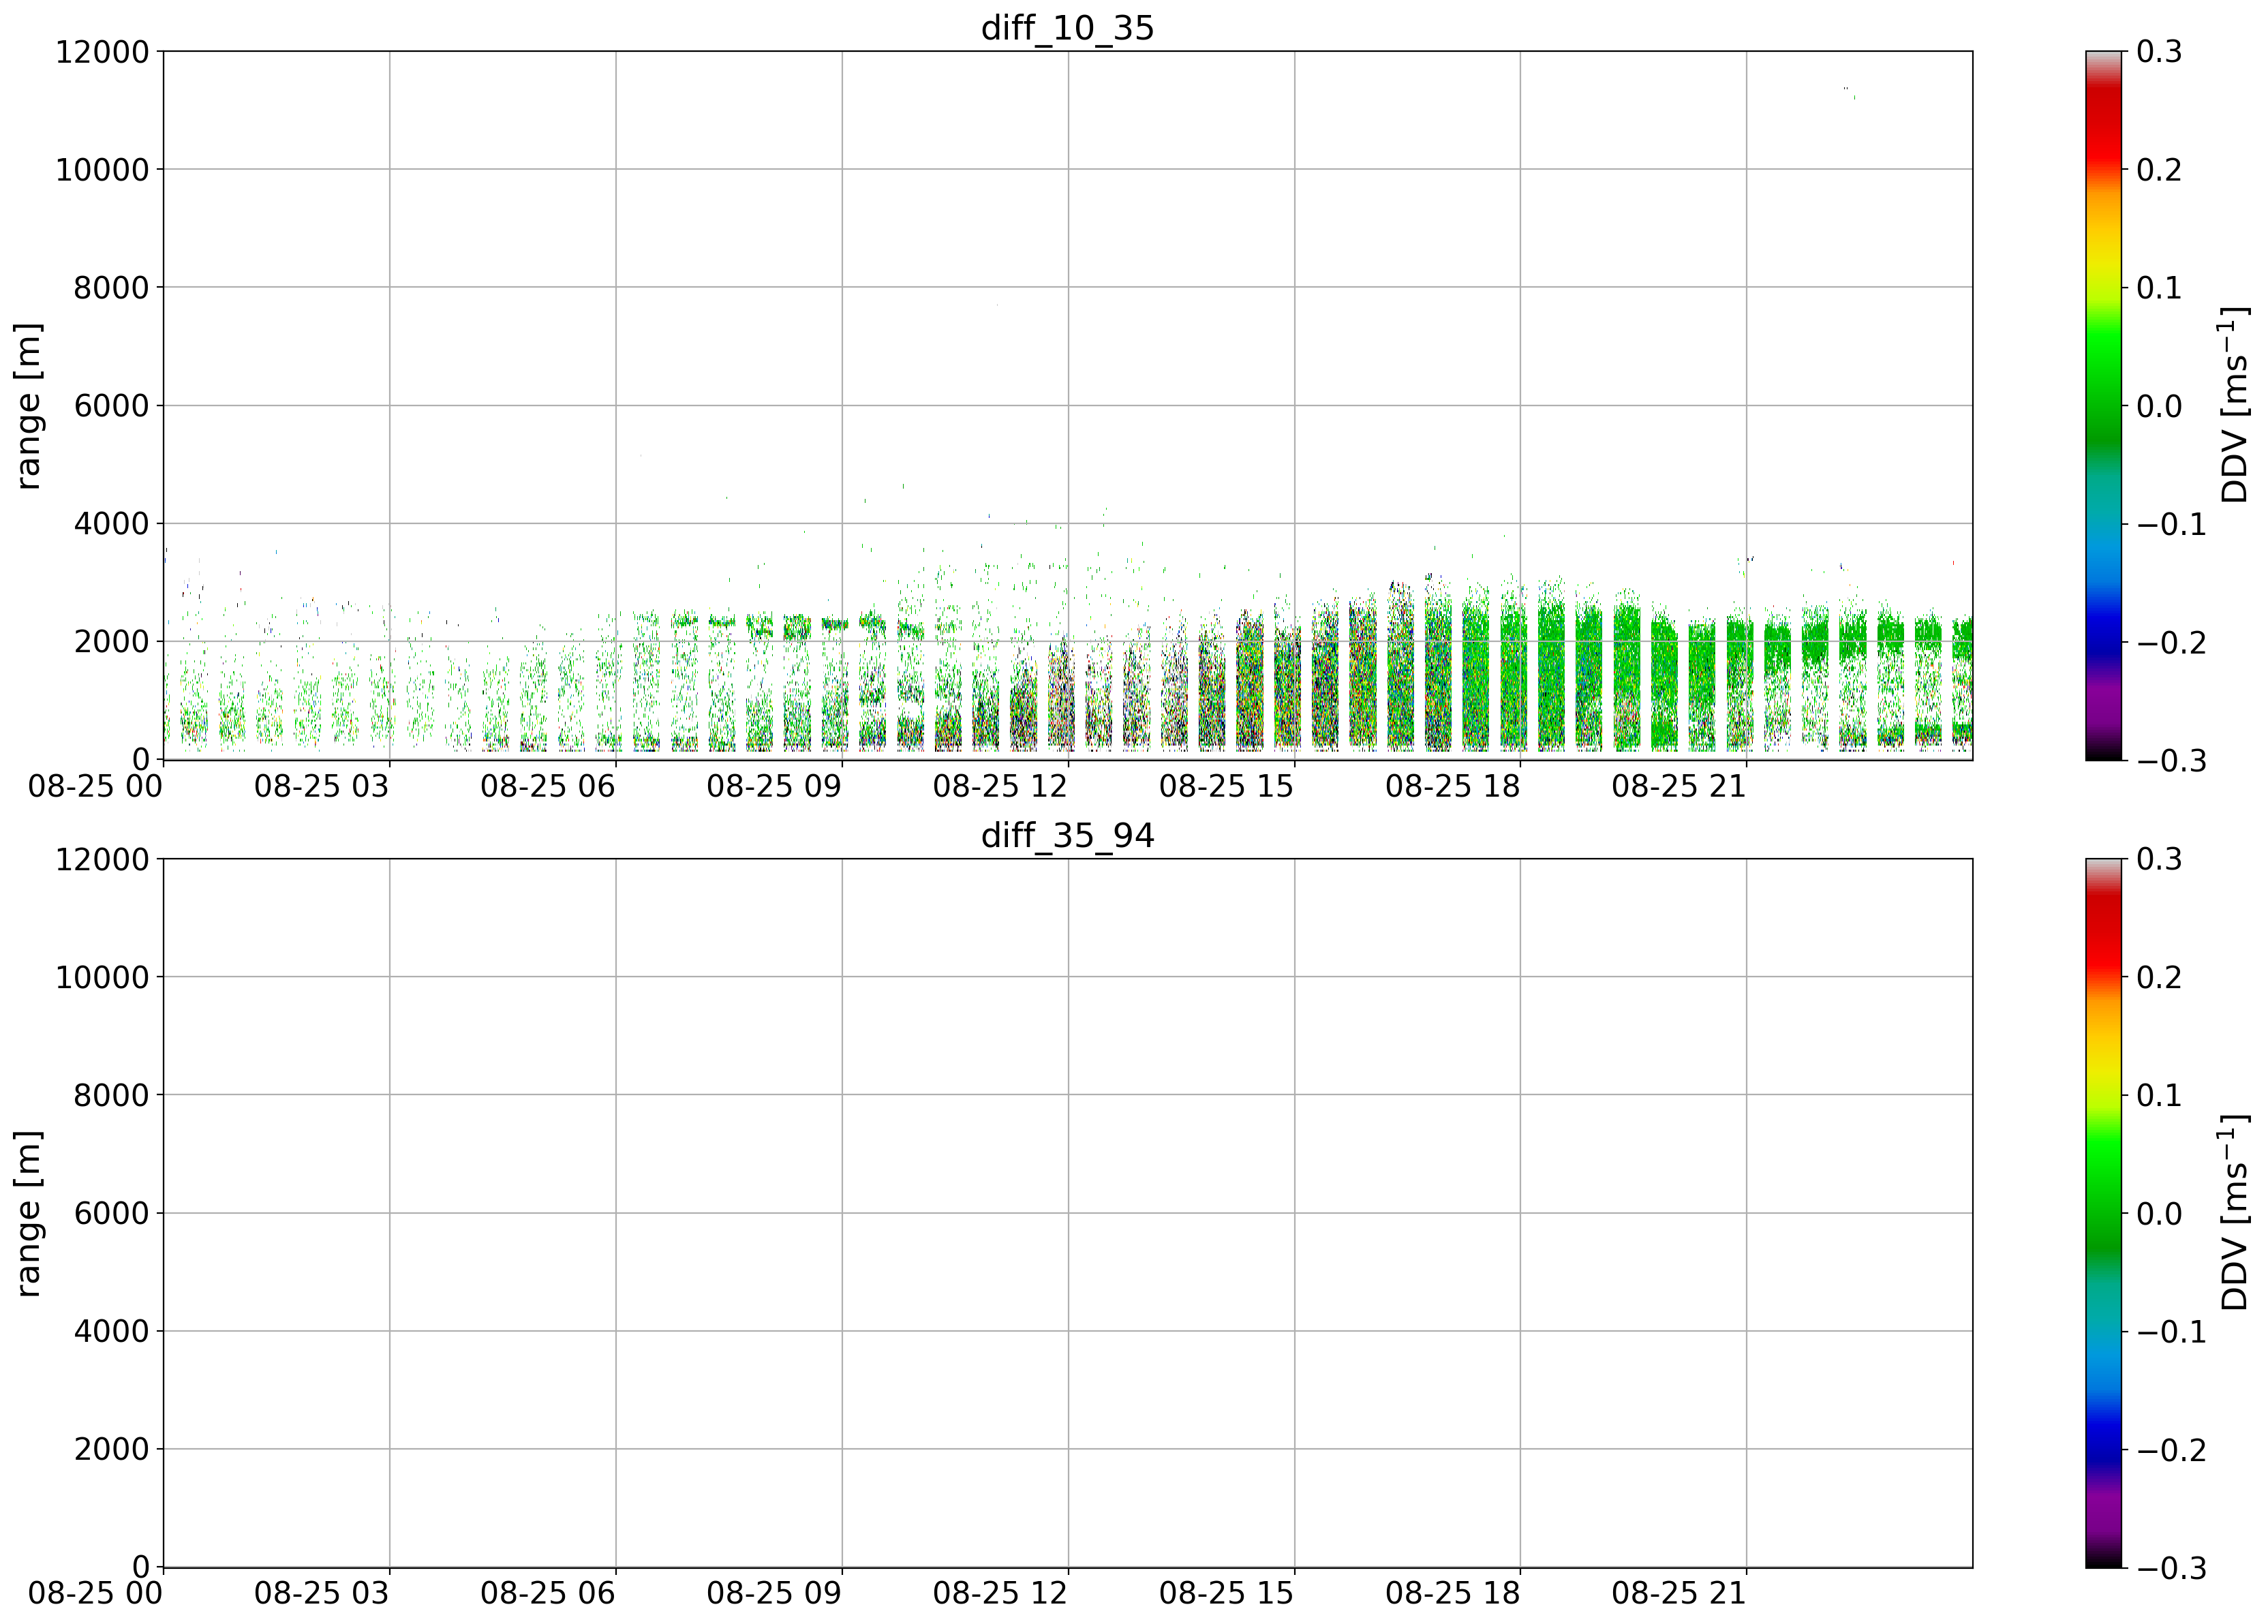2268x1624 pixels.
Task: Click the bottom plot's 08-25 18 time label
Action: [x=1452, y=1593]
